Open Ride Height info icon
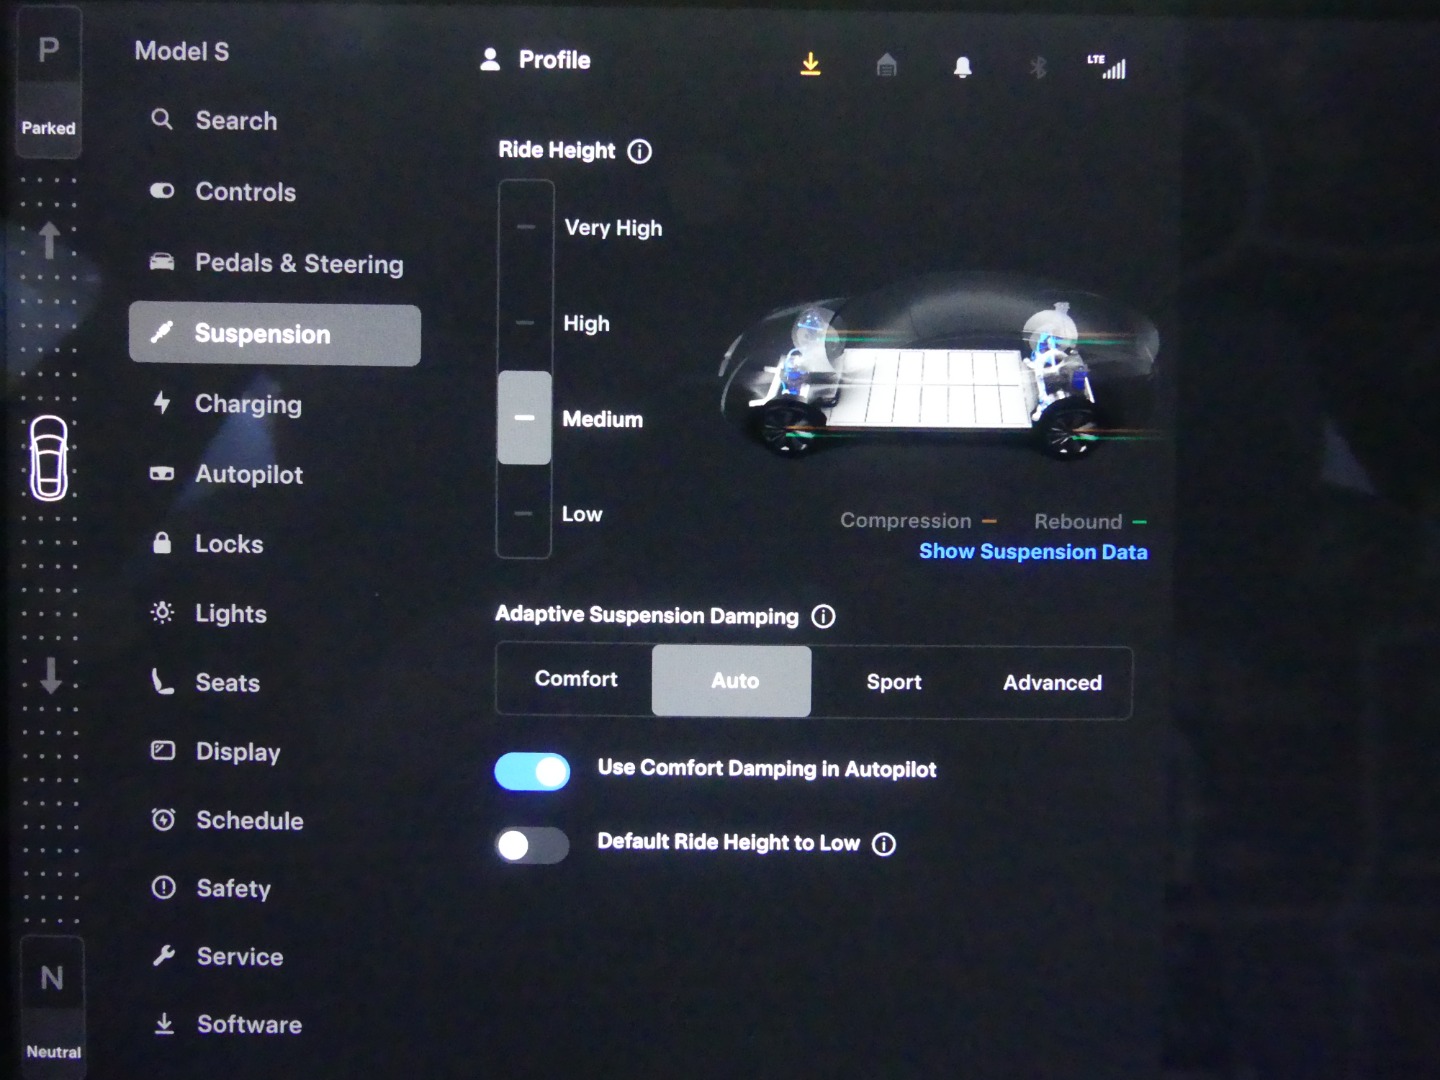 639,151
